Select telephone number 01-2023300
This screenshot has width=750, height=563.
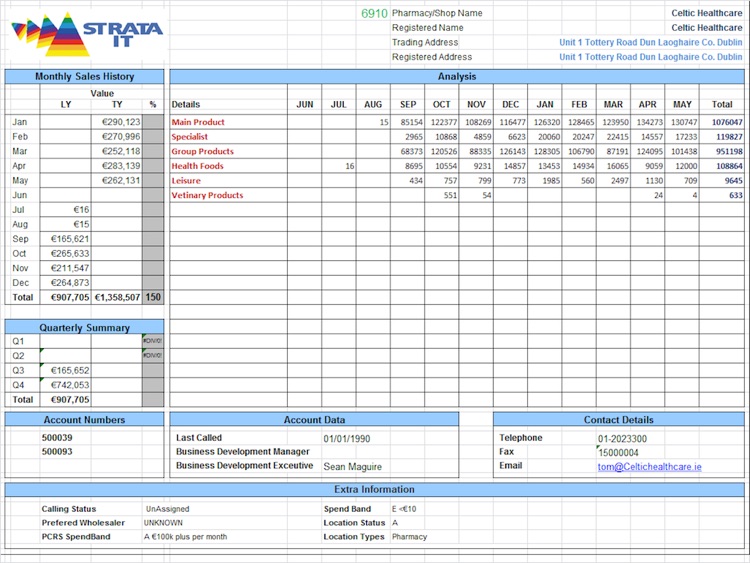[622, 439]
